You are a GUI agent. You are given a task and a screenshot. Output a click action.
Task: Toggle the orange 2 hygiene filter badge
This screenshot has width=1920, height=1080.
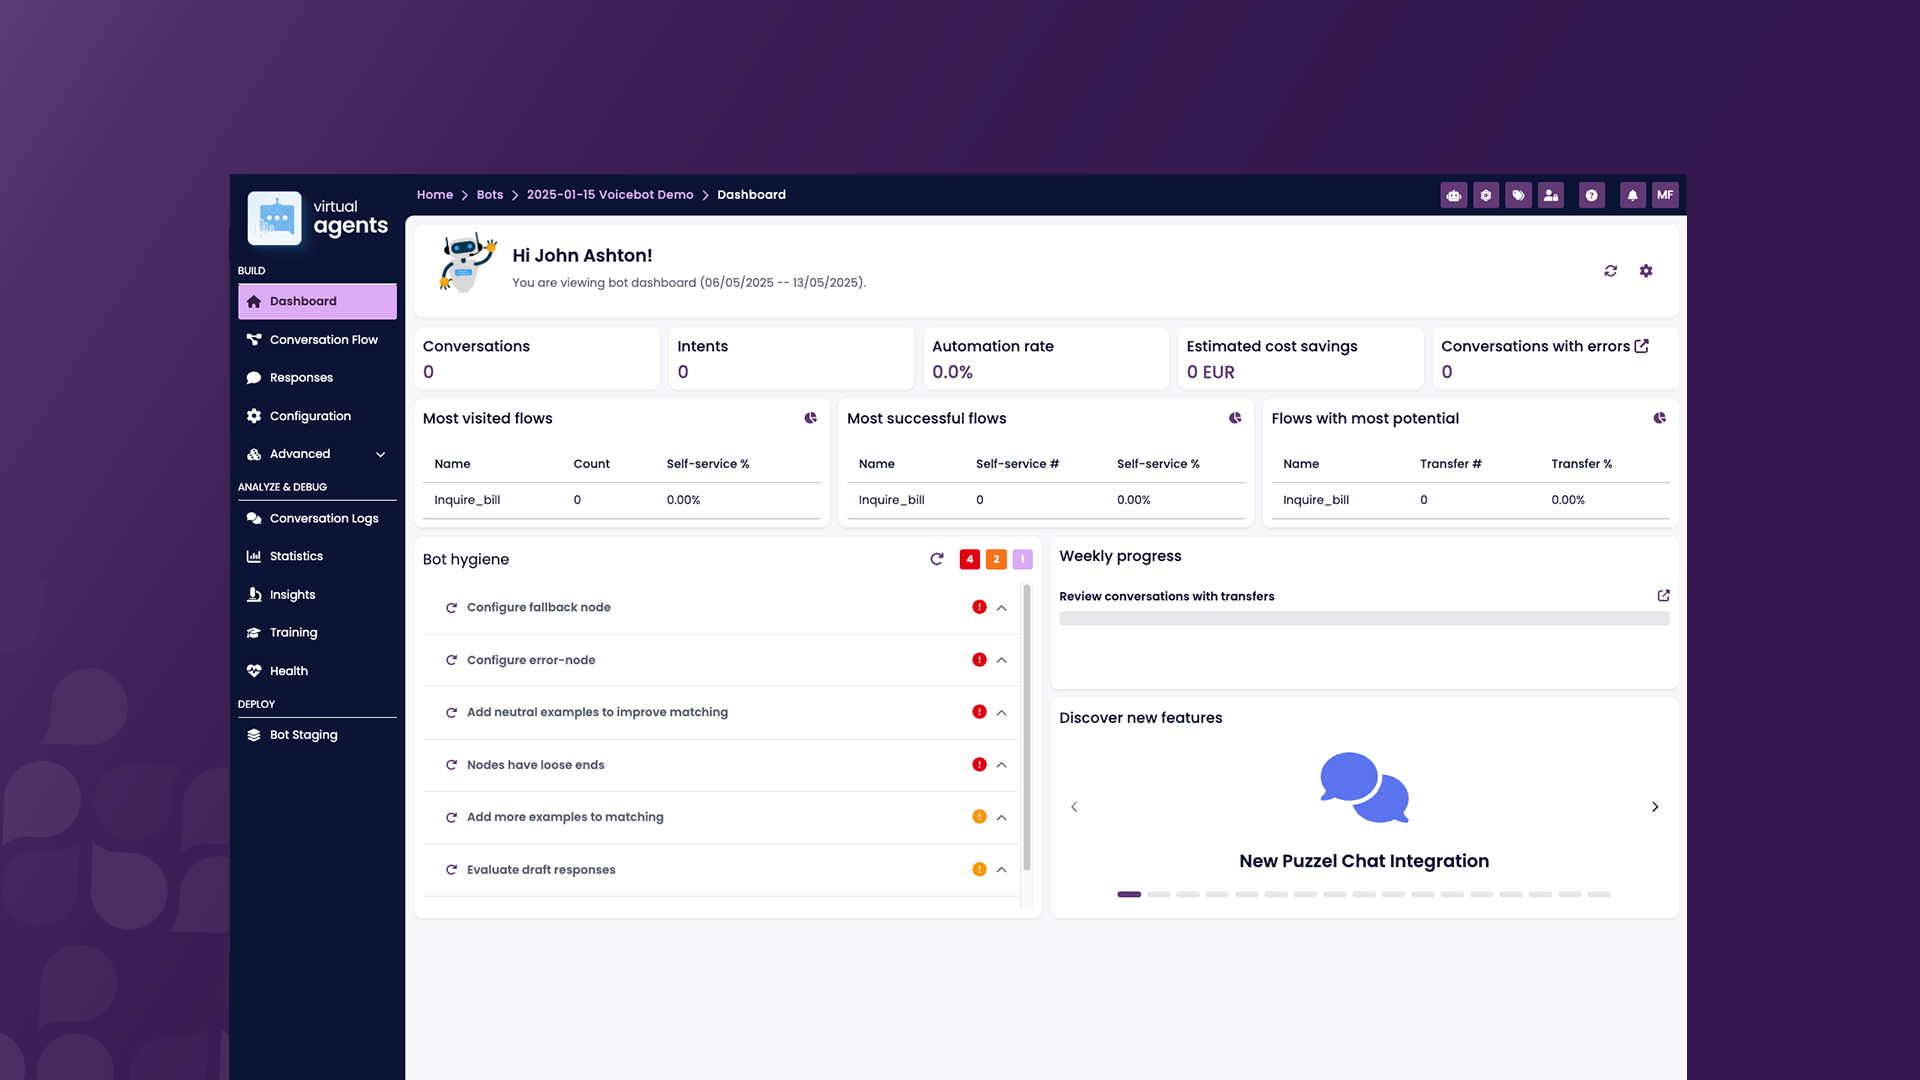point(996,559)
